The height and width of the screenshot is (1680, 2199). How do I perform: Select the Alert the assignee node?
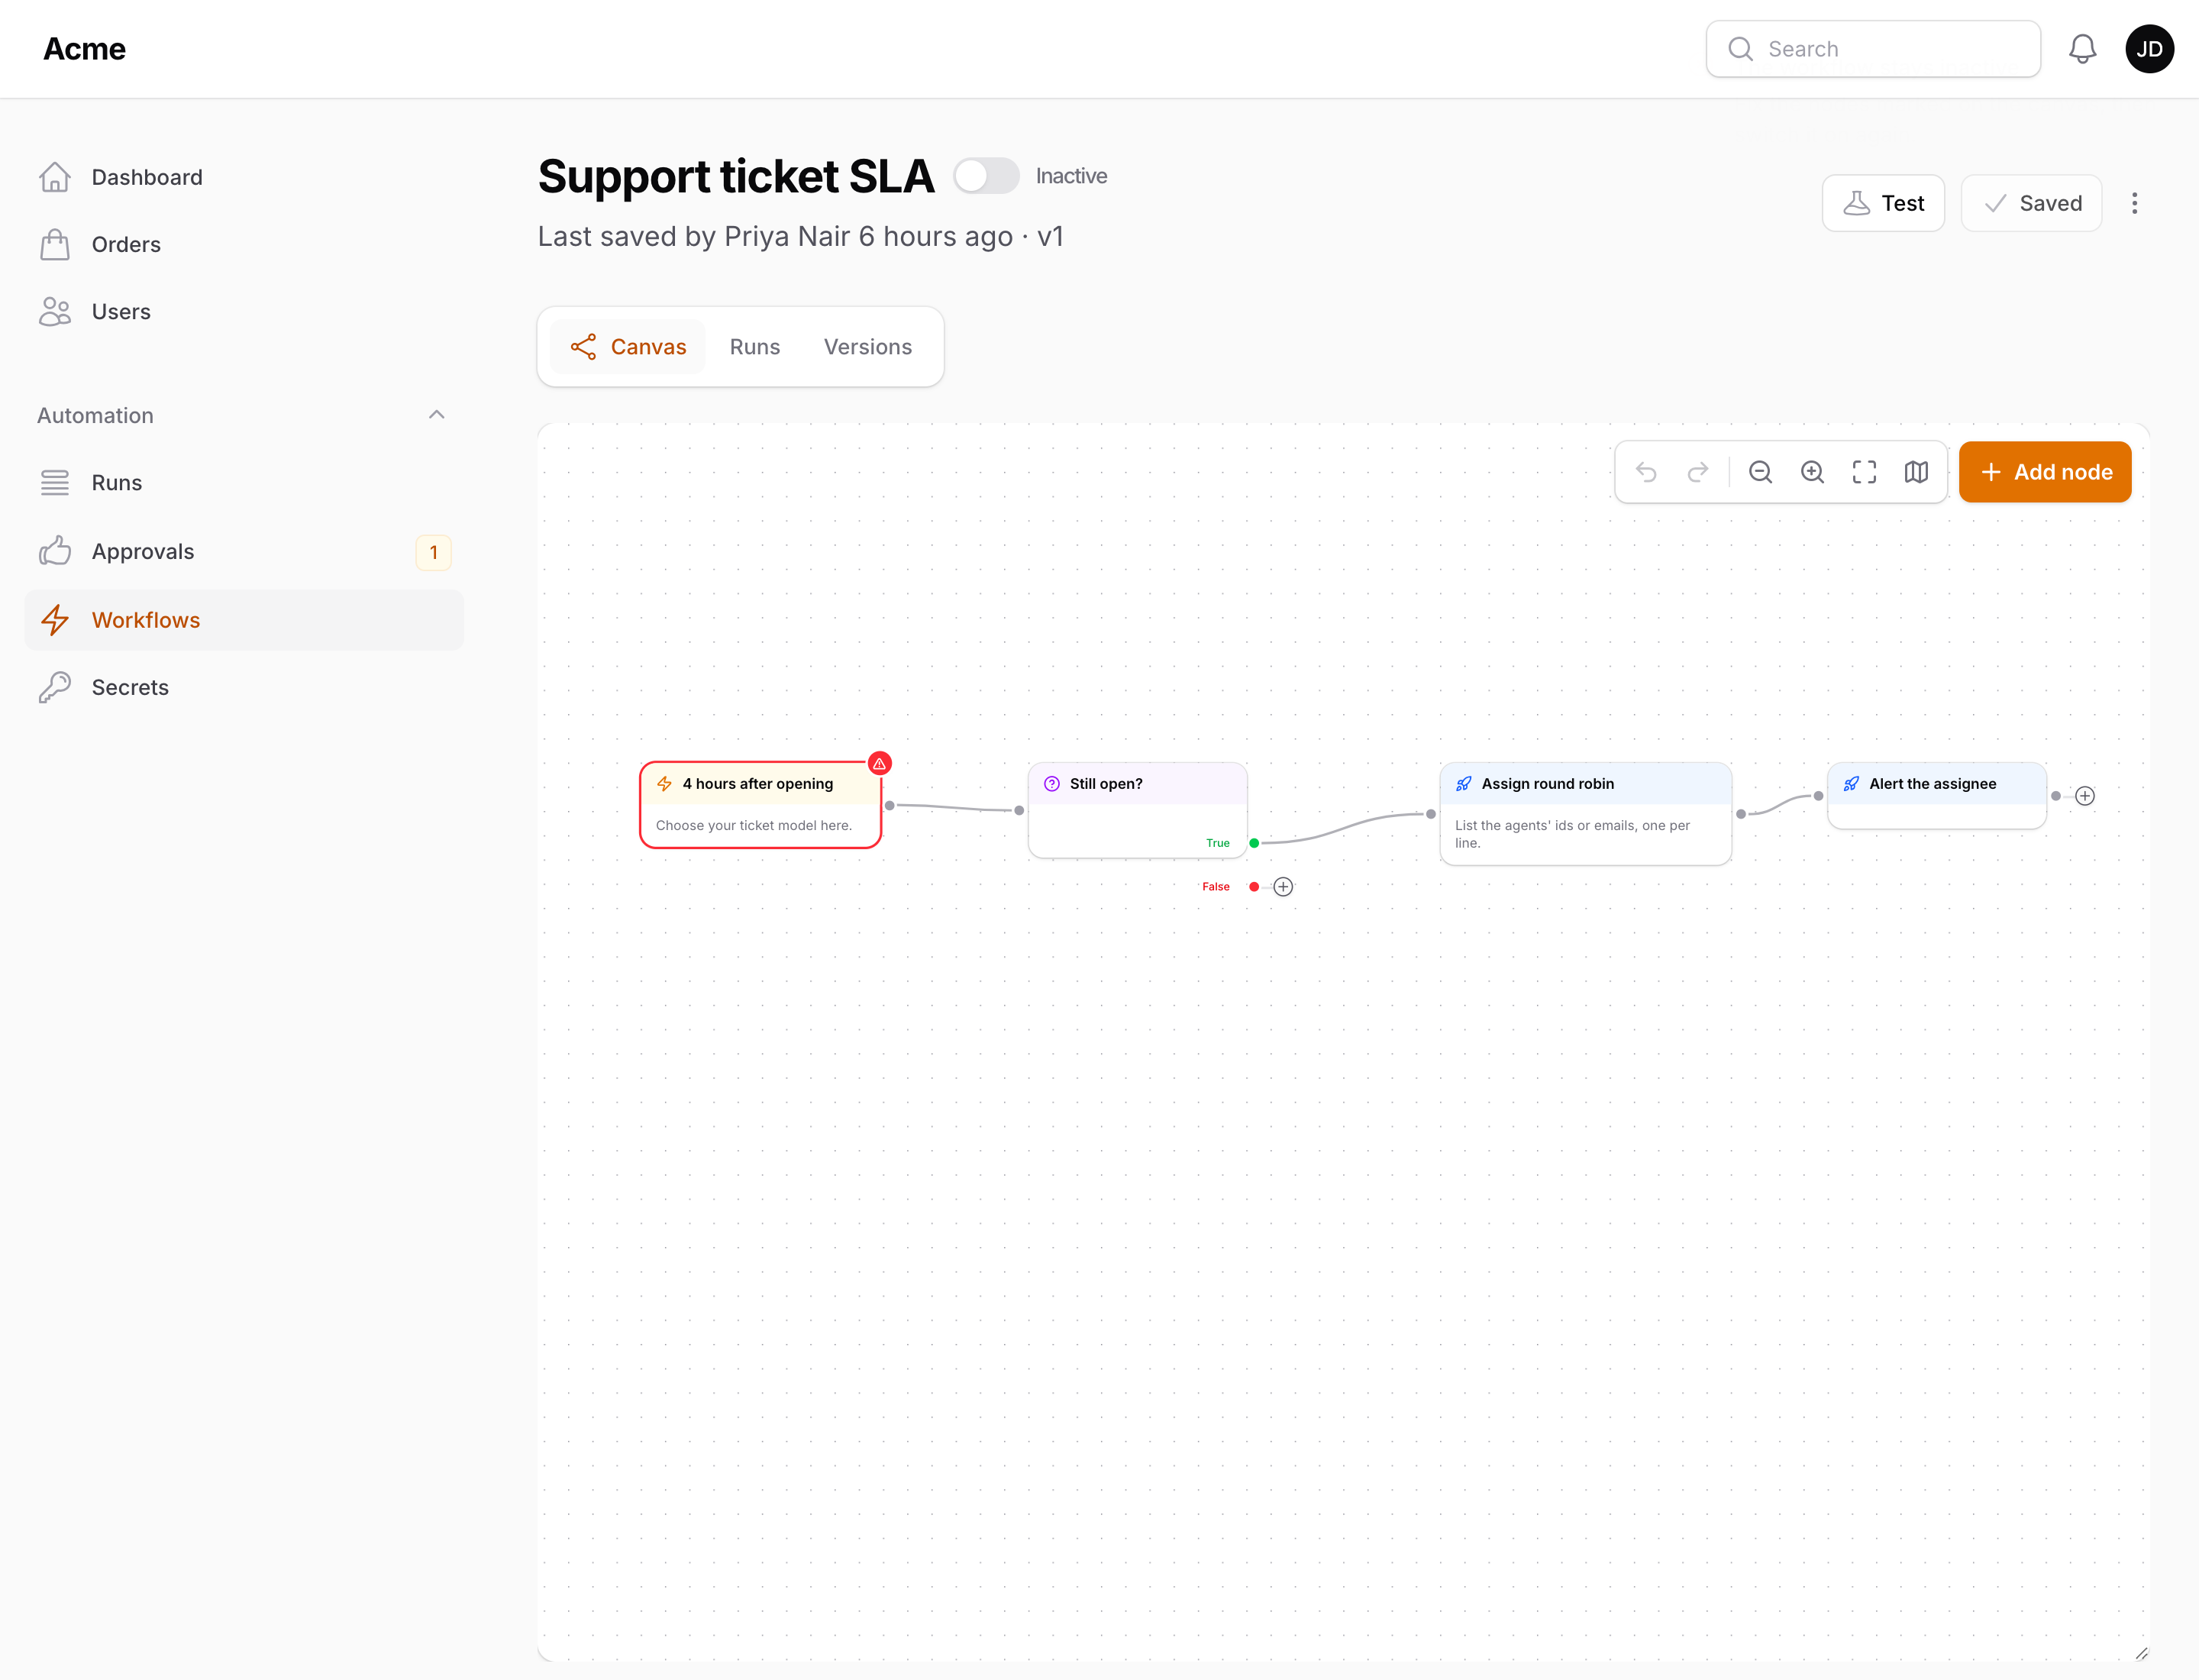point(1936,796)
